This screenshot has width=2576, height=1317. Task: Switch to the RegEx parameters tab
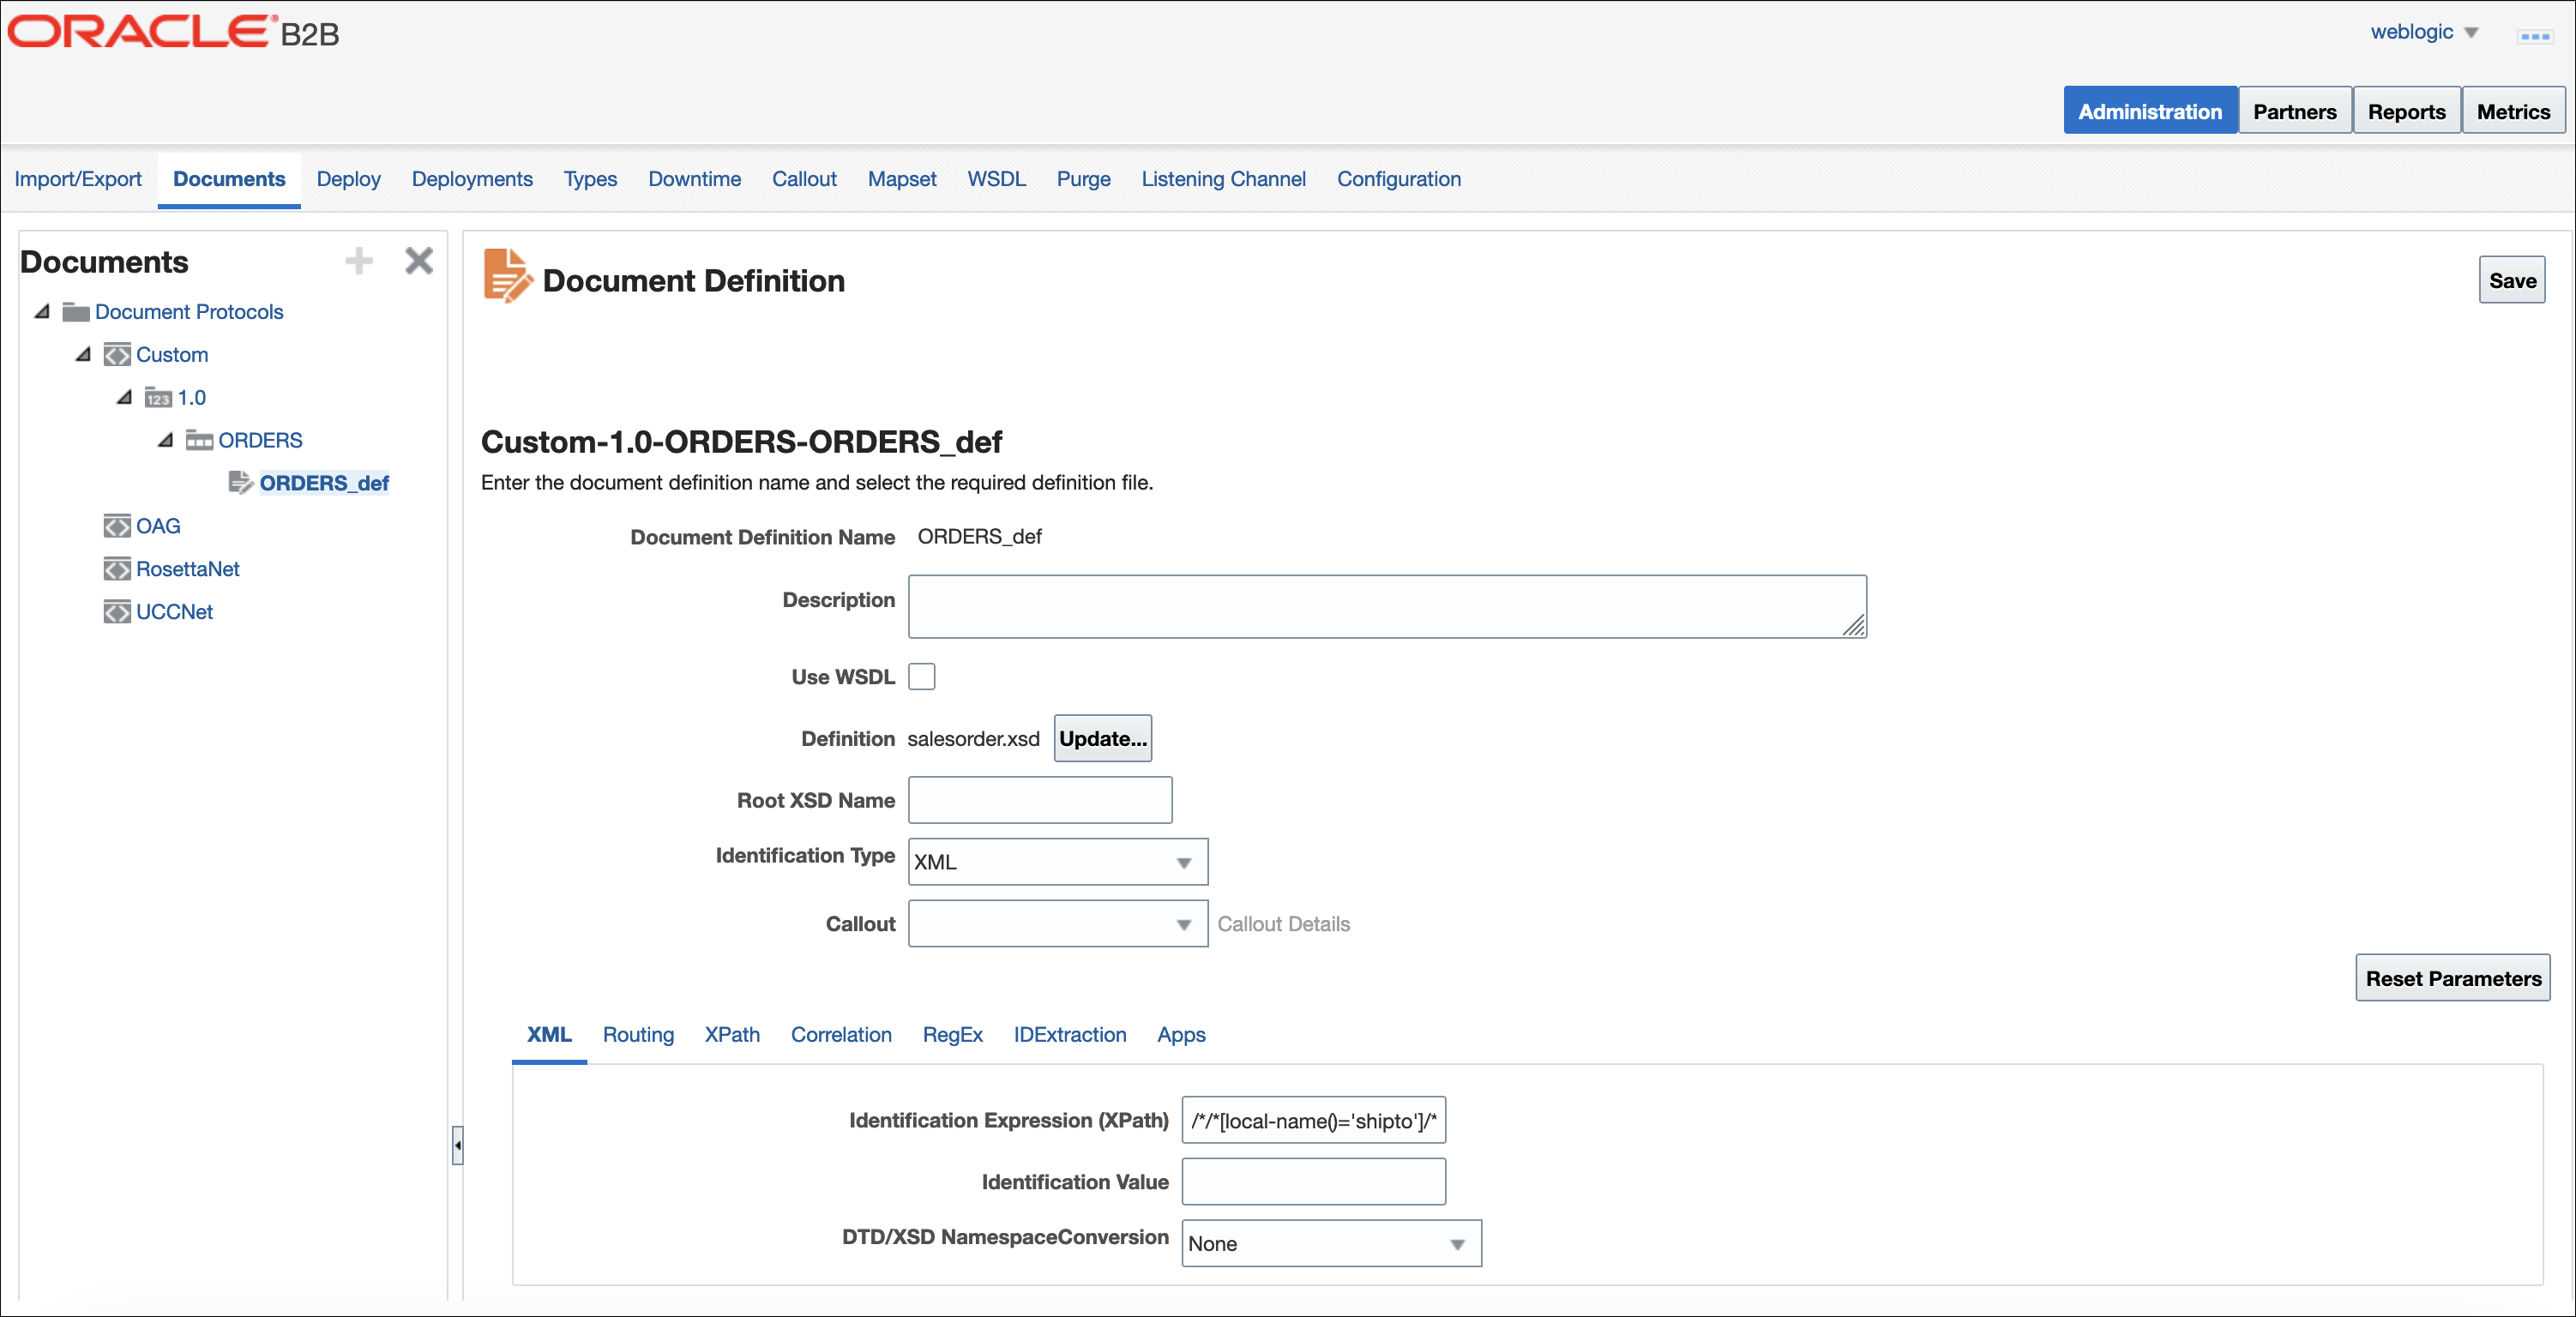953,1035
